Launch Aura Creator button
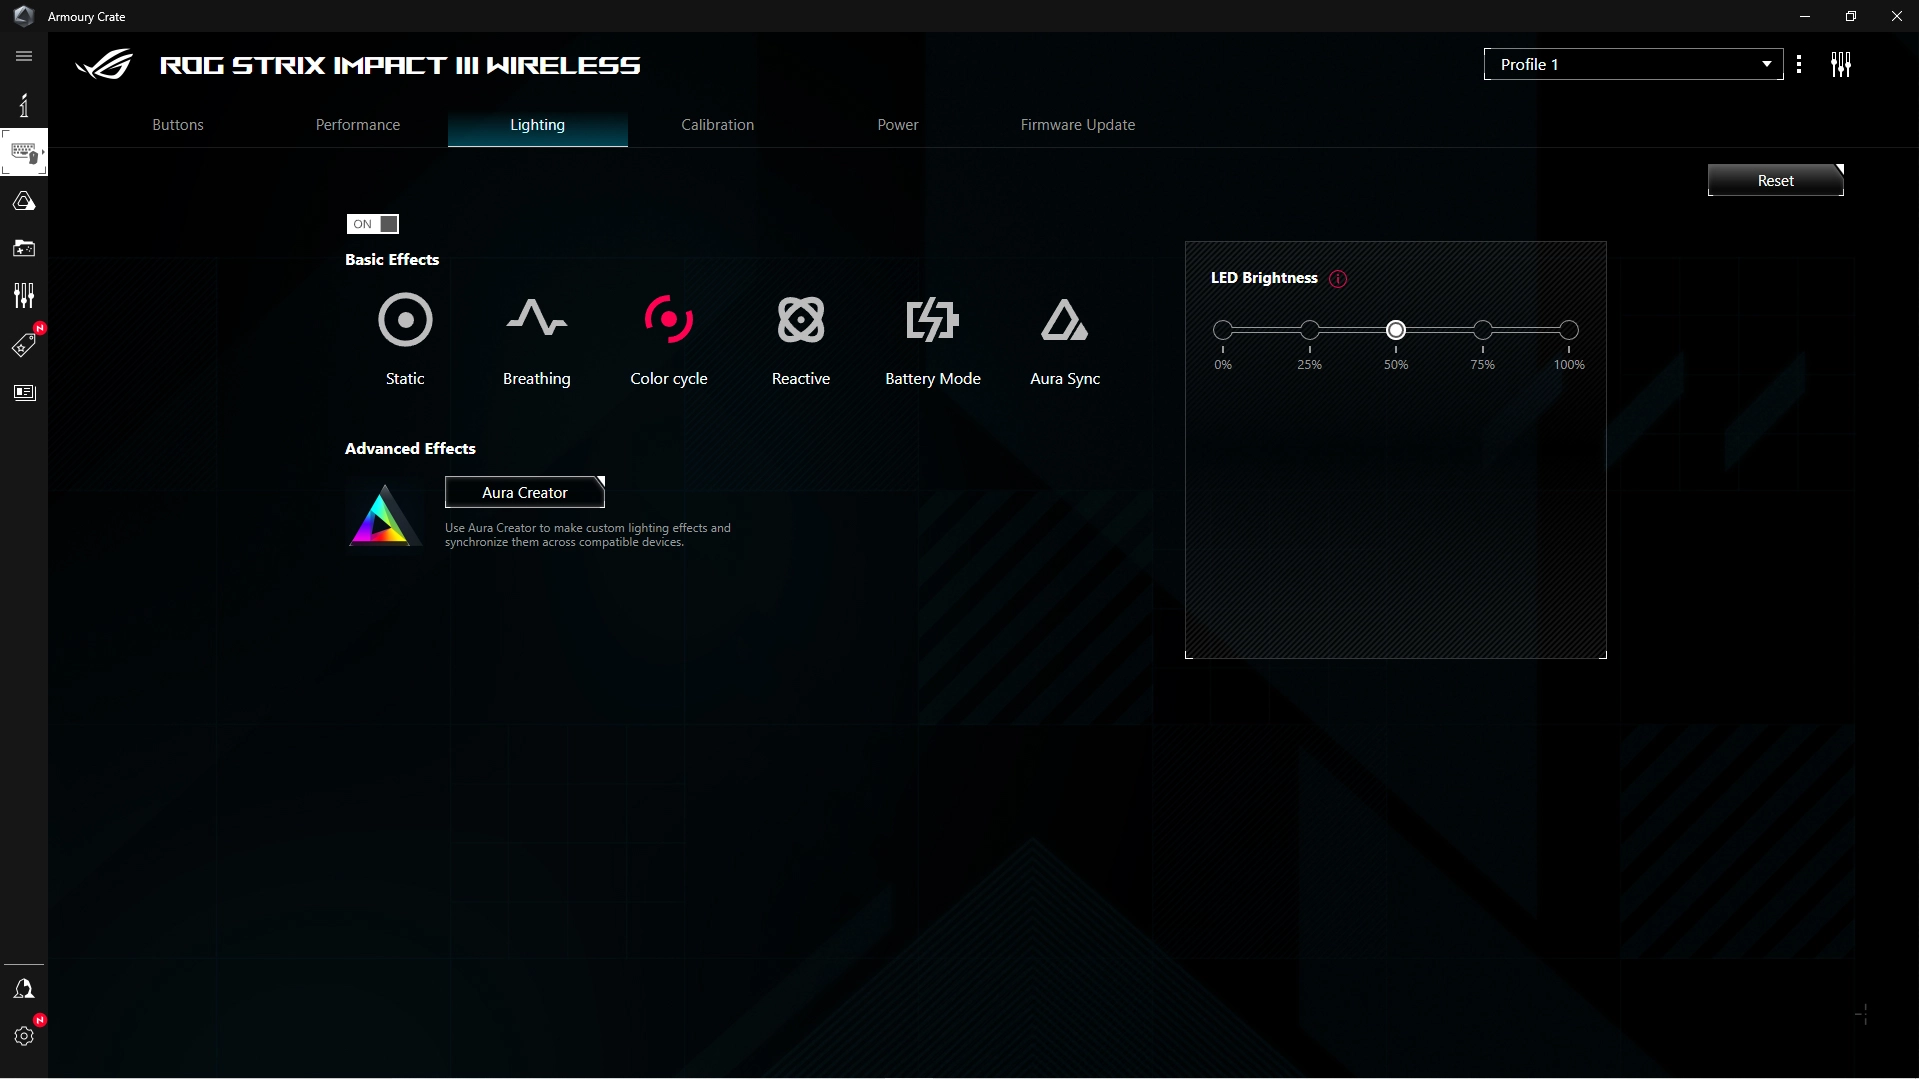The image size is (1919, 1079). pos(525,492)
